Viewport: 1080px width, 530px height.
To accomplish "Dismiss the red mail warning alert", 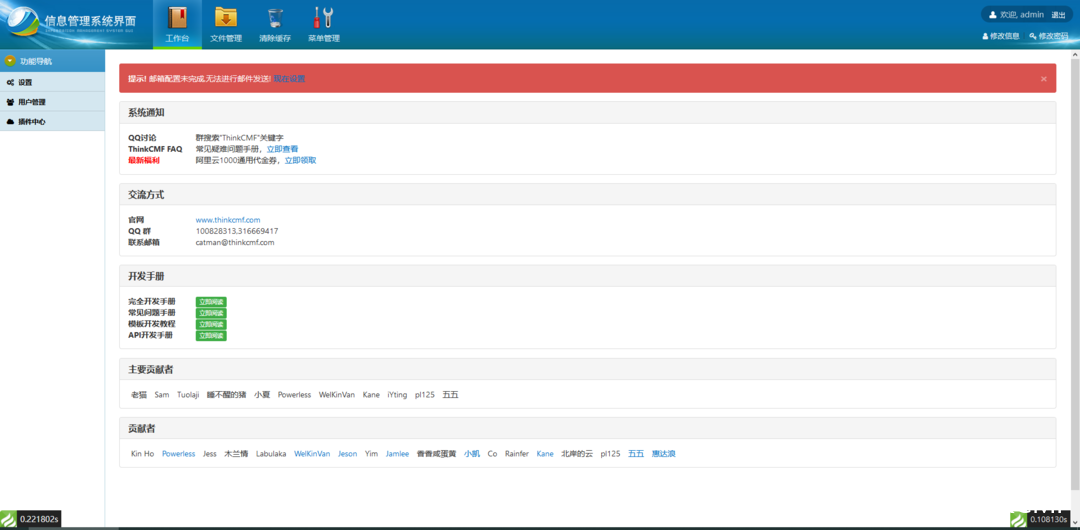I will click(1044, 78).
